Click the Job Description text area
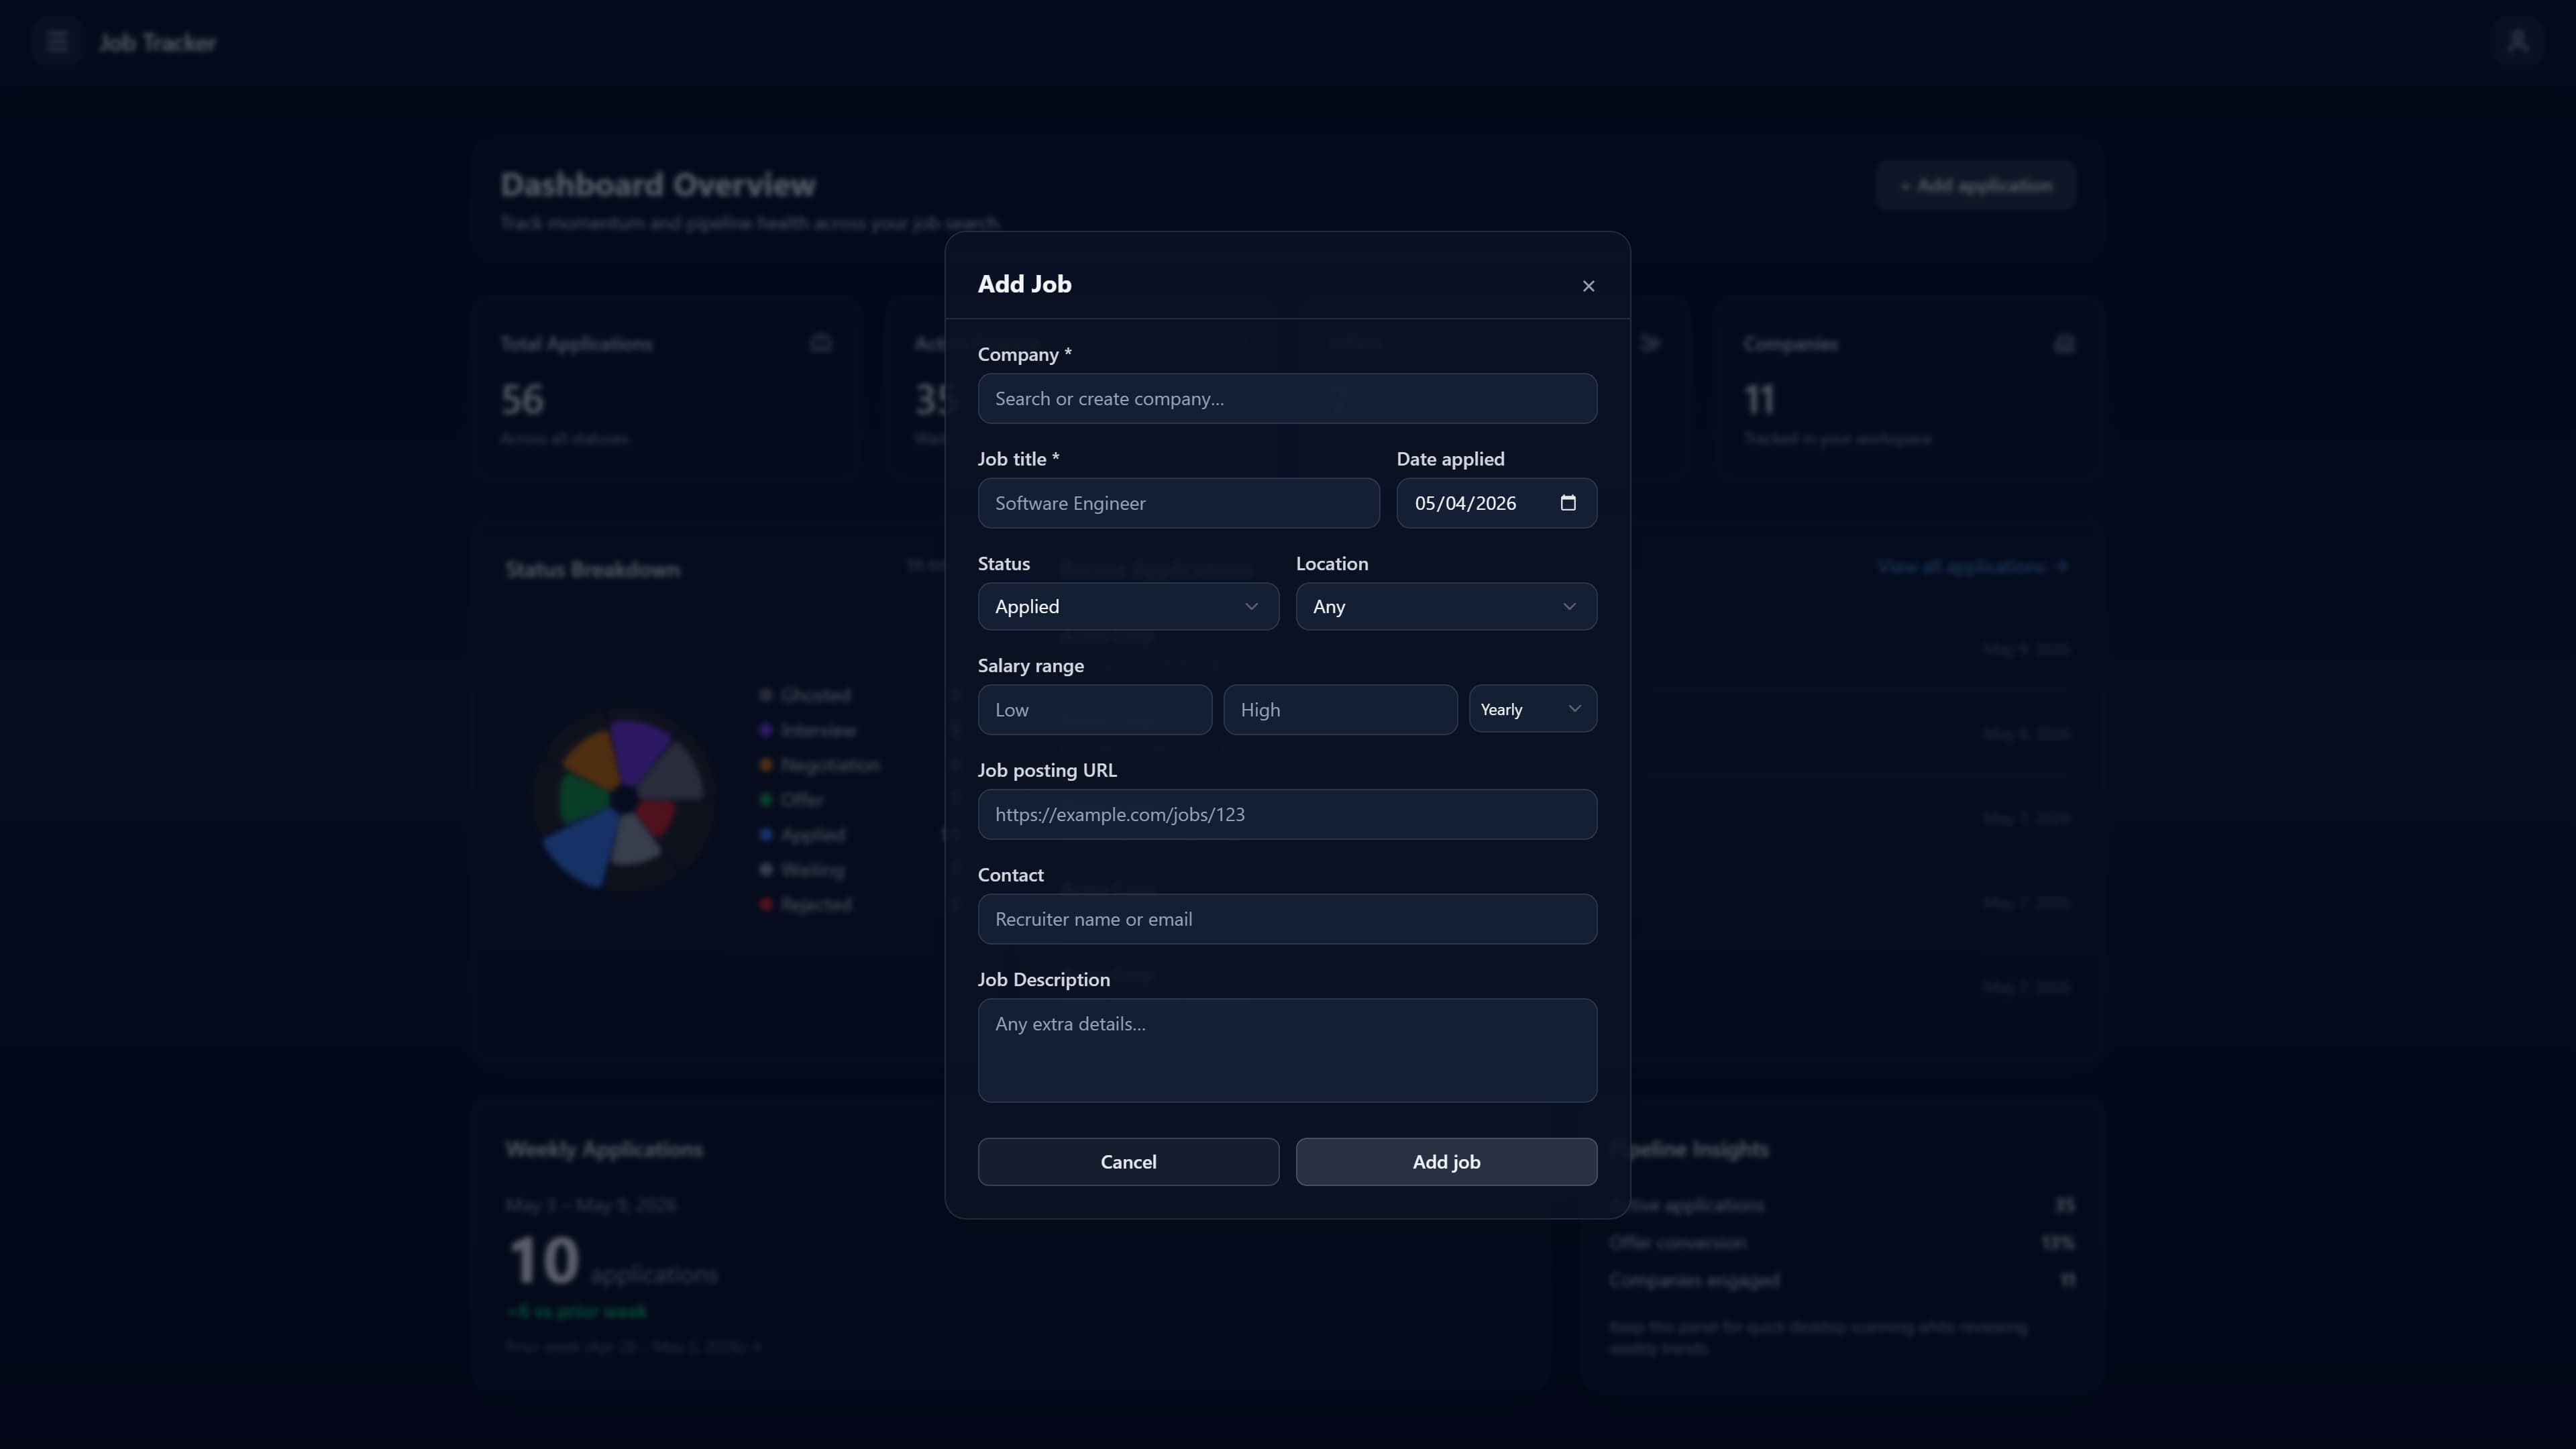The height and width of the screenshot is (1449, 2576). (1287, 1051)
